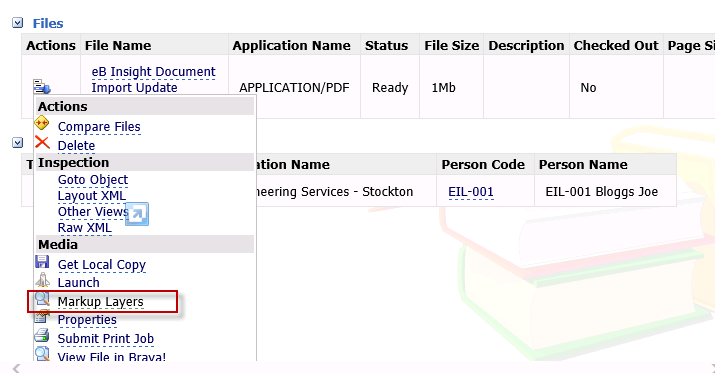Viewport: 715px width, 373px height.
Task: Choose Goto Object under Inspection
Action: (x=93, y=180)
